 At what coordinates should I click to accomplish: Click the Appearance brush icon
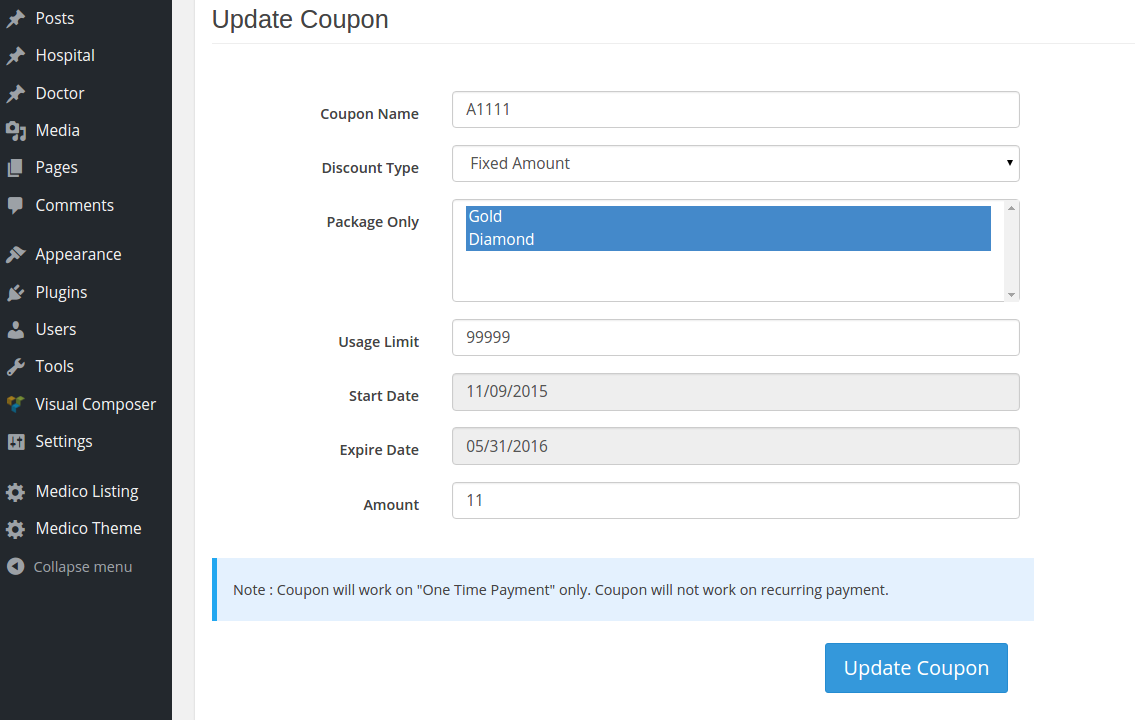click(x=16, y=255)
